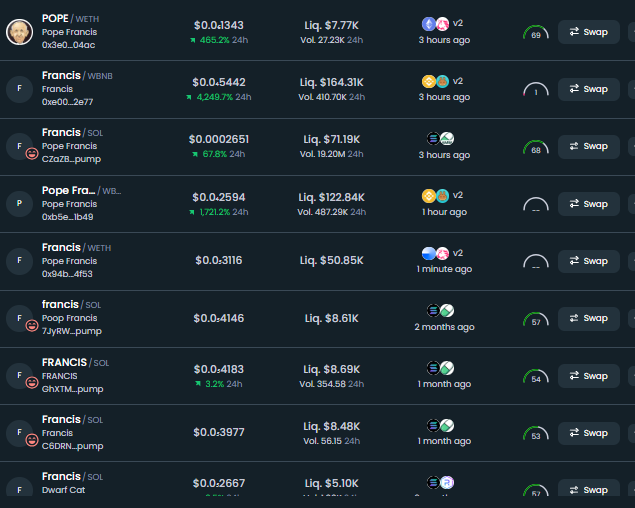Click the score gauge showing 69

pyautogui.click(x=536, y=33)
